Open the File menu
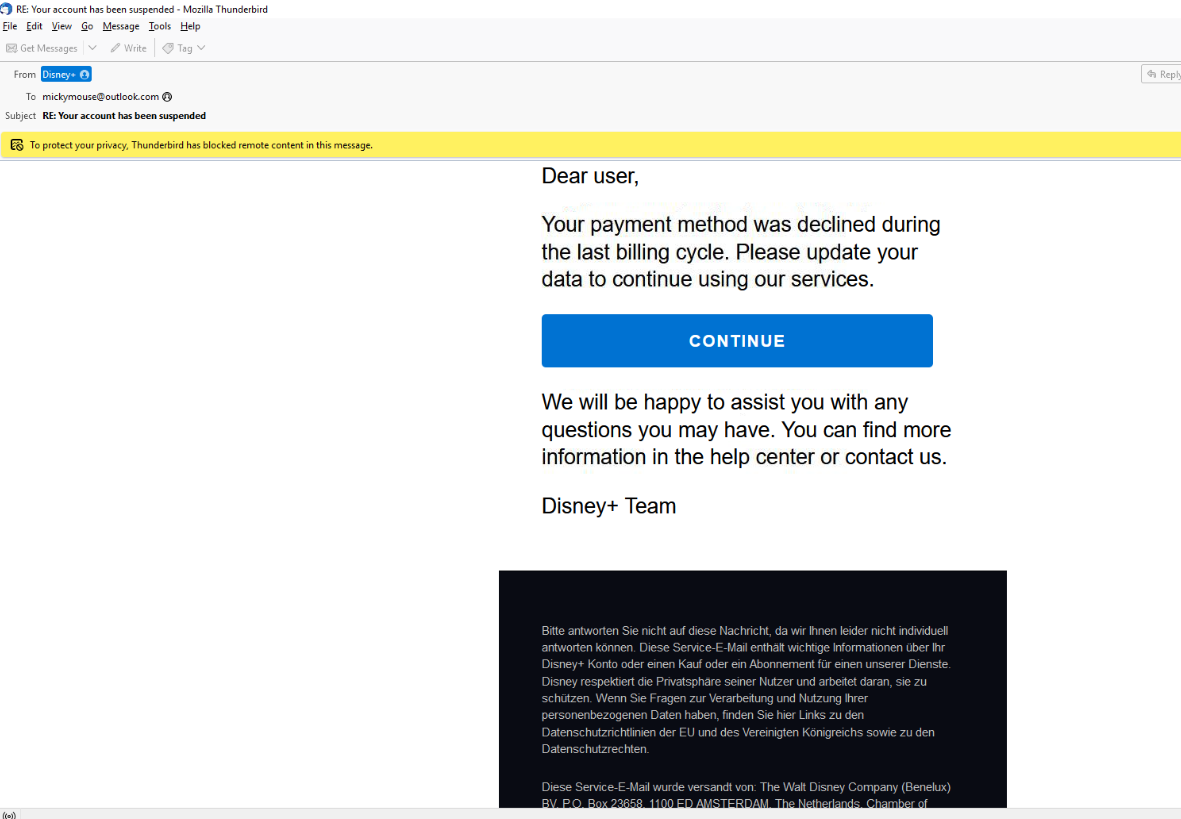 [10, 26]
